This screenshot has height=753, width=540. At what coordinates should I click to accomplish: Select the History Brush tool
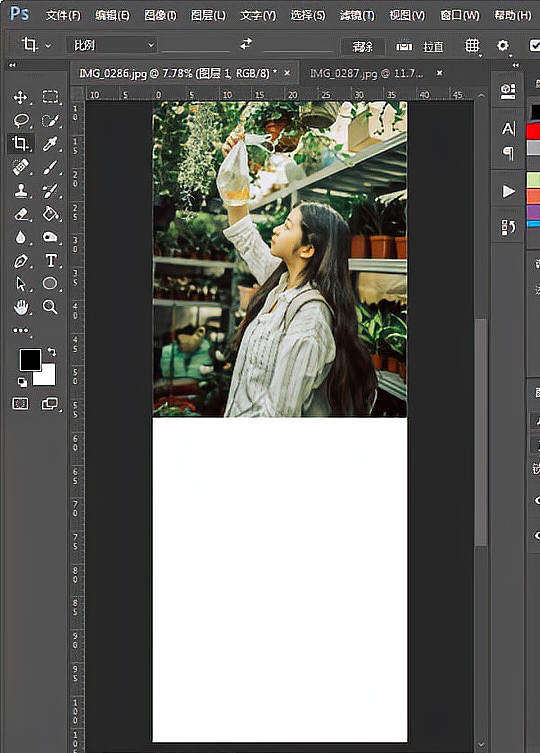(50, 190)
